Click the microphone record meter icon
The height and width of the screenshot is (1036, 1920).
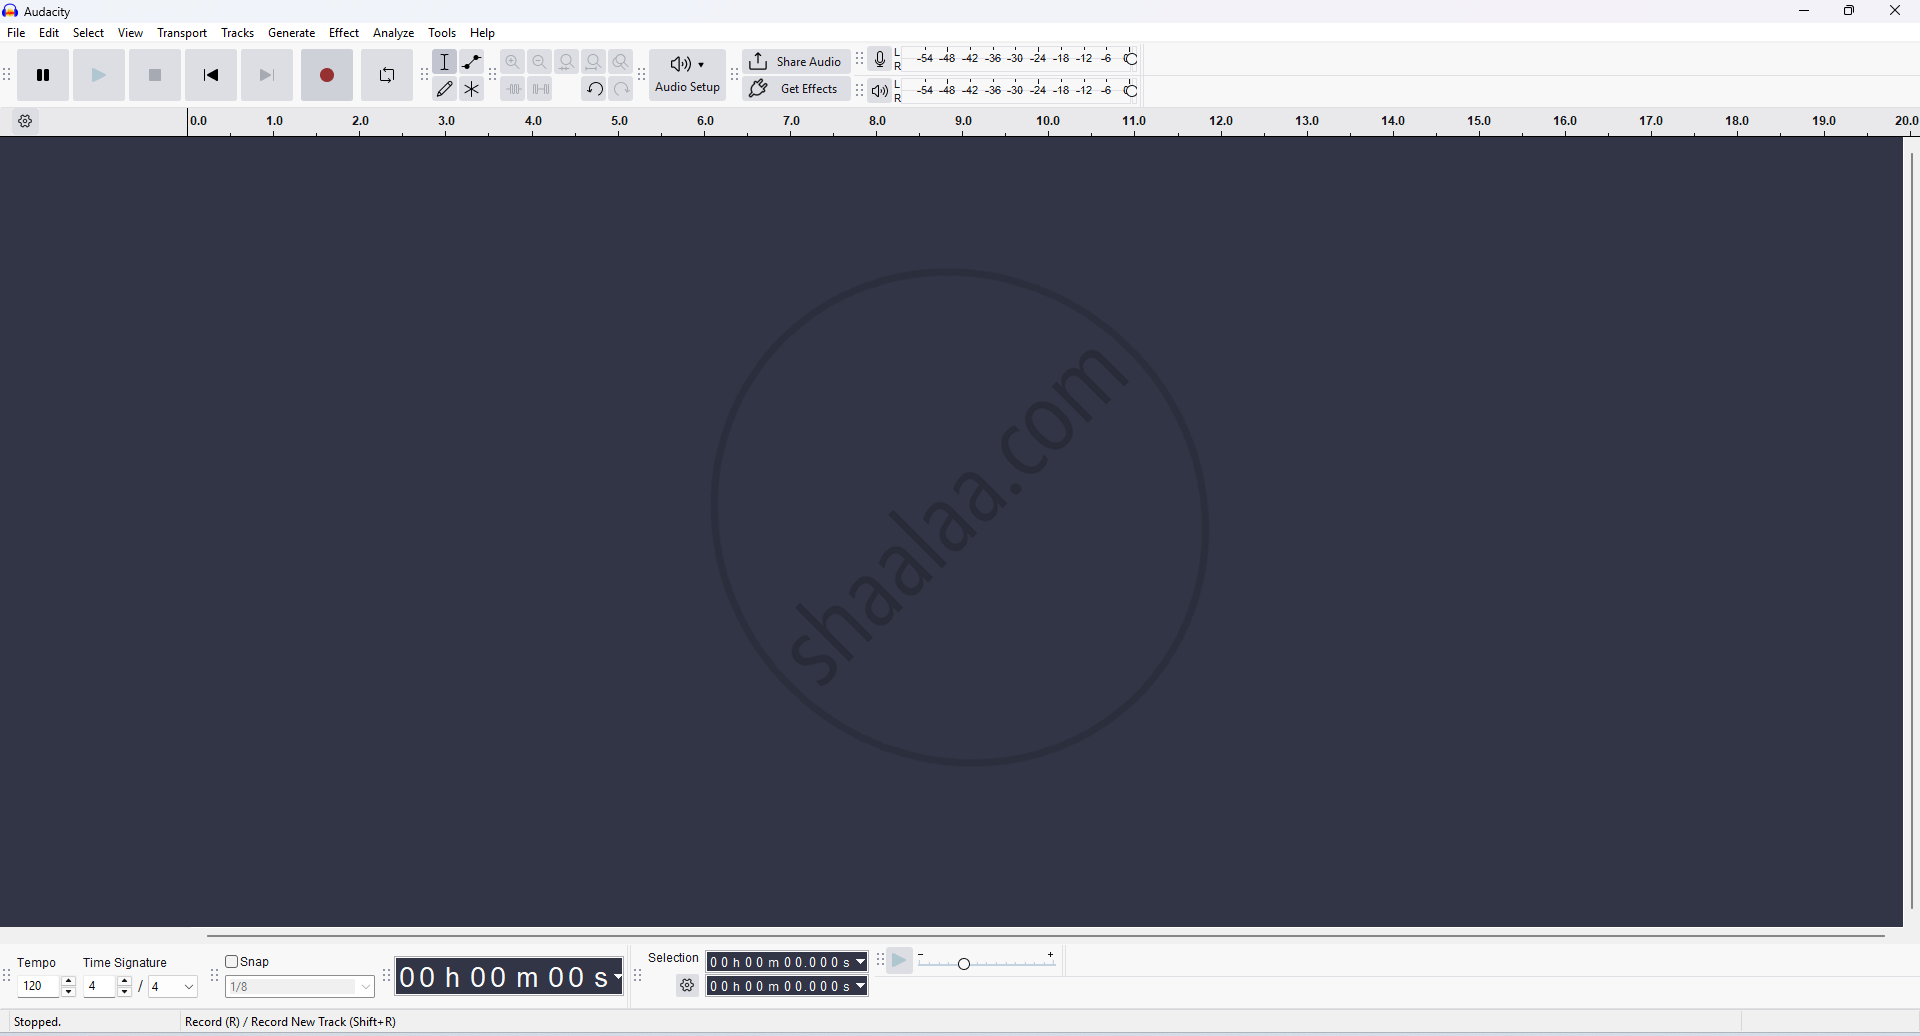[880, 60]
